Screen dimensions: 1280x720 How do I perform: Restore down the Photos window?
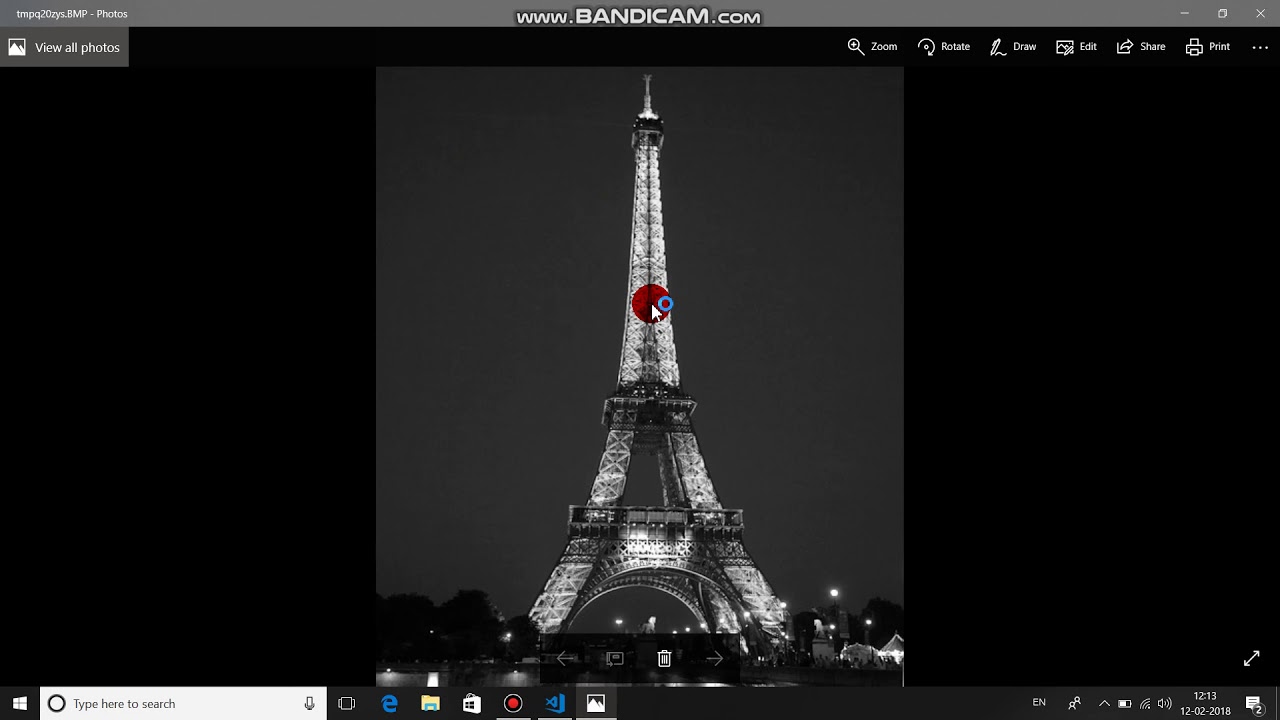tap(1222, 13)
